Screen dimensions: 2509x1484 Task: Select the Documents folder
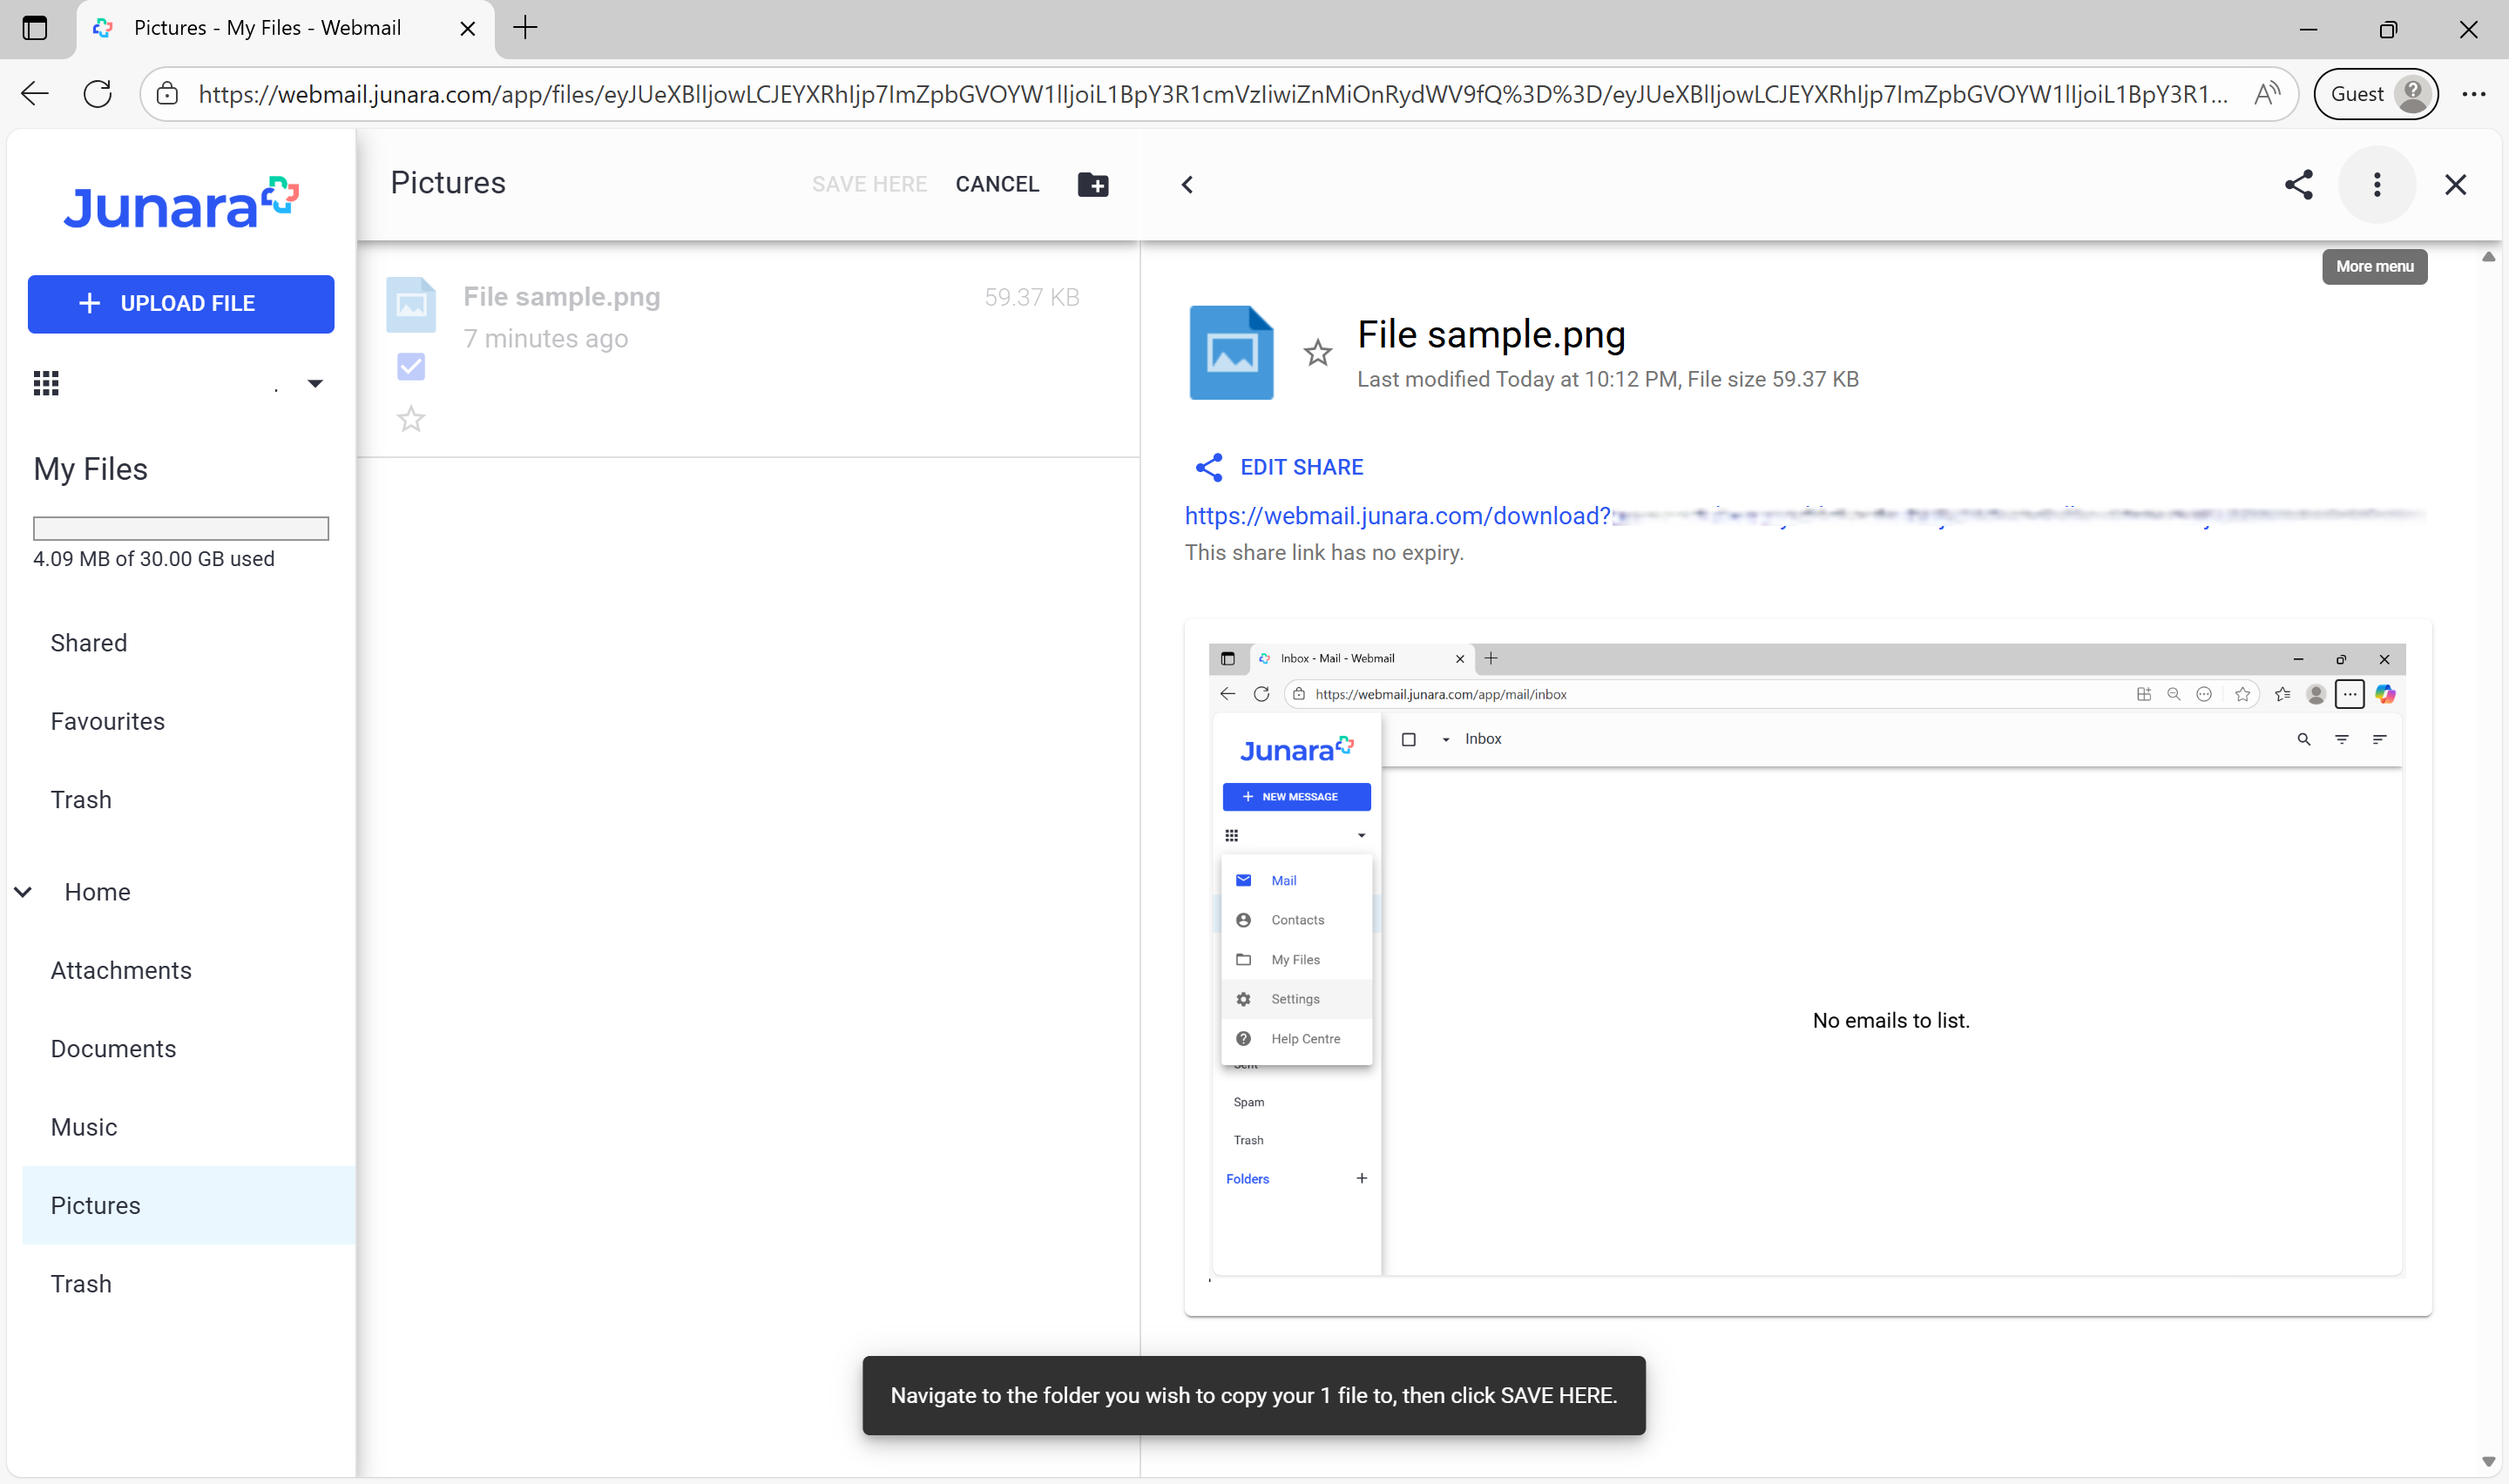click(x=113, y=1049)
